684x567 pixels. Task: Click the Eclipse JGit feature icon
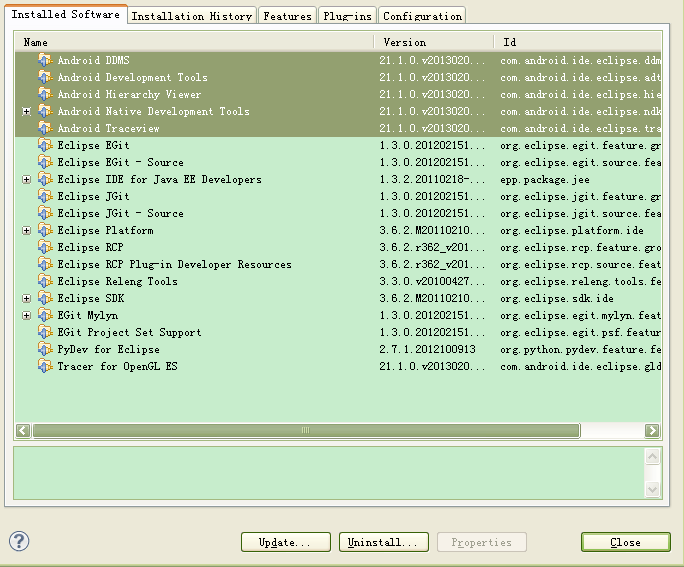(x=45, y=196)
